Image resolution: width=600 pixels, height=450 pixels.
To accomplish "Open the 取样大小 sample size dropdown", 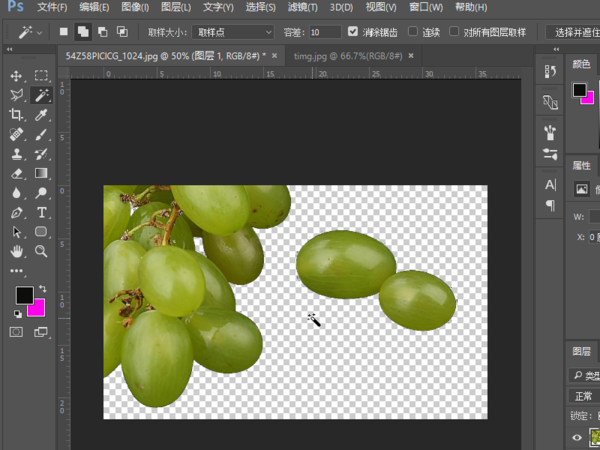I will [x=233, y=33].
